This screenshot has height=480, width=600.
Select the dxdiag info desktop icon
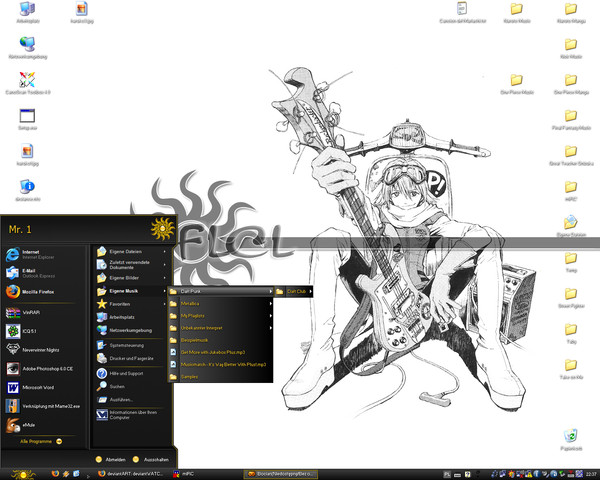point(28,190)
